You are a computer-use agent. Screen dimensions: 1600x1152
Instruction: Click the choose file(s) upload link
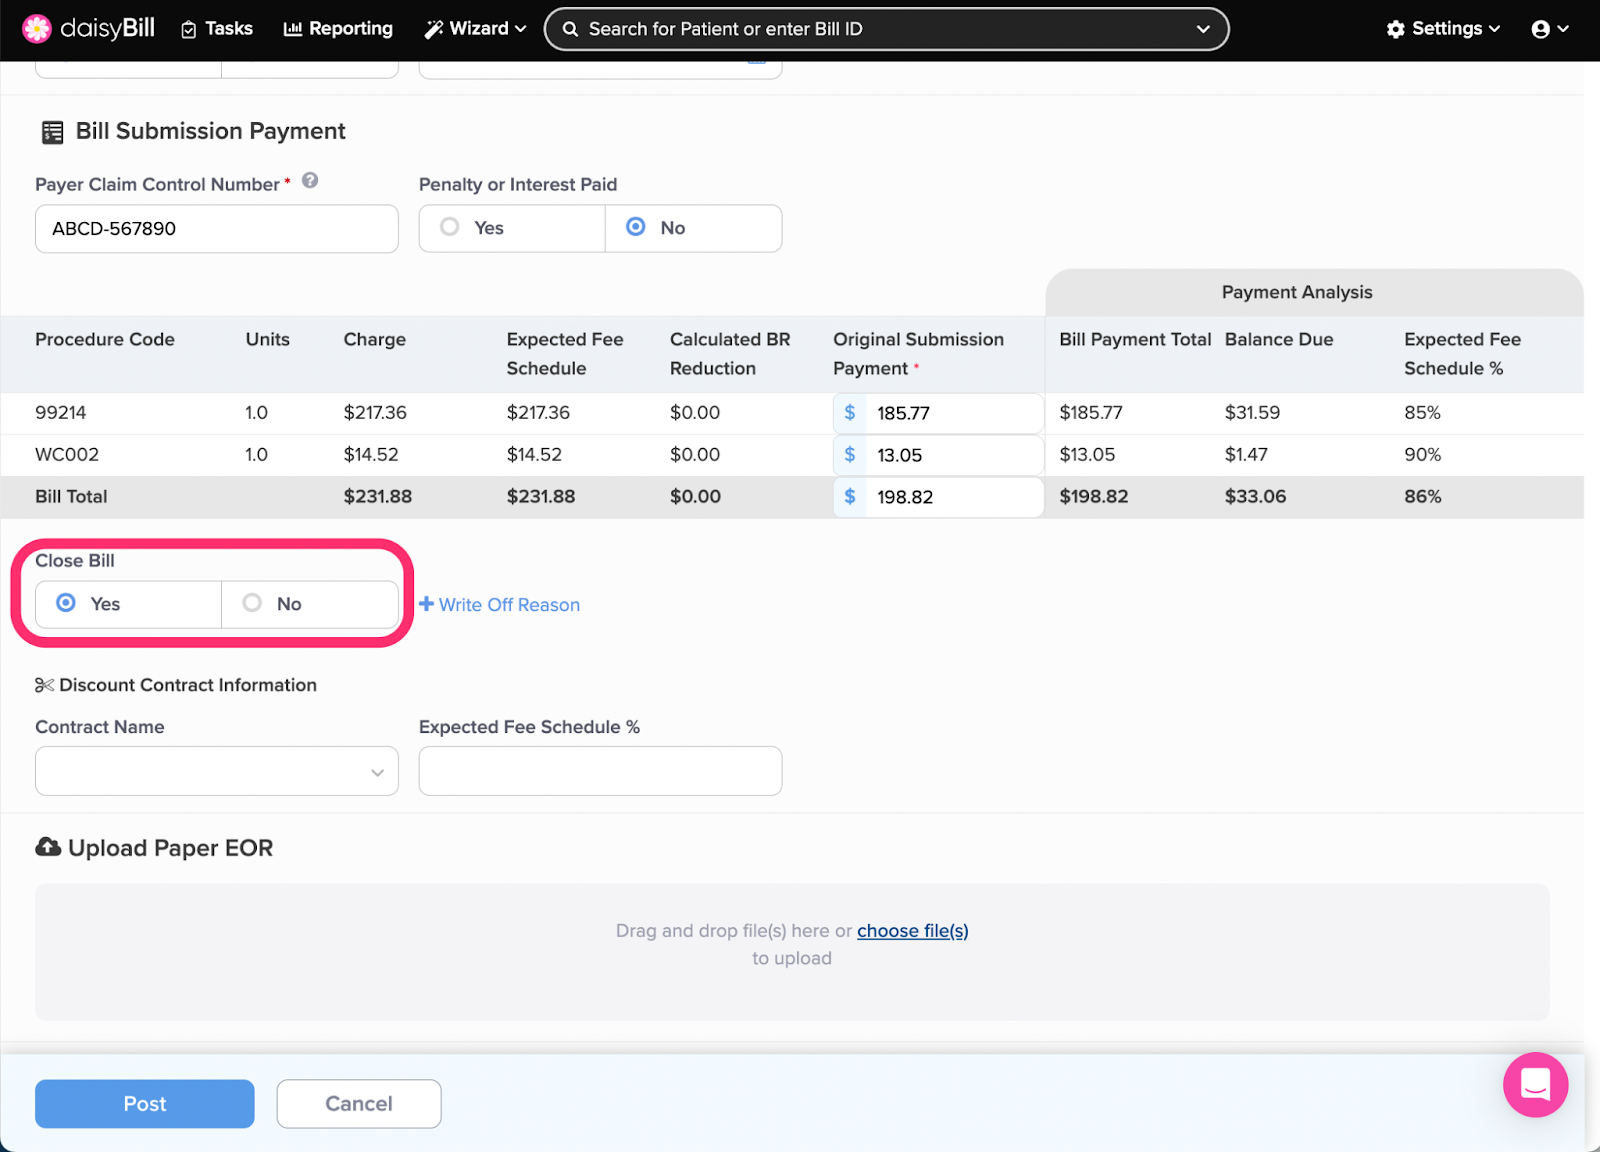(x=912, y=931)
